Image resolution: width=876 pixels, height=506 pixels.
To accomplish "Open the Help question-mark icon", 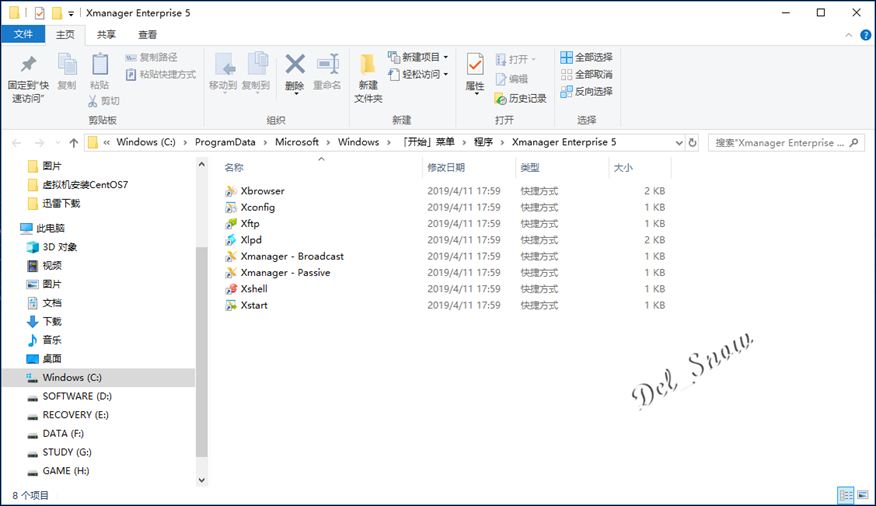I will [865, 35].
